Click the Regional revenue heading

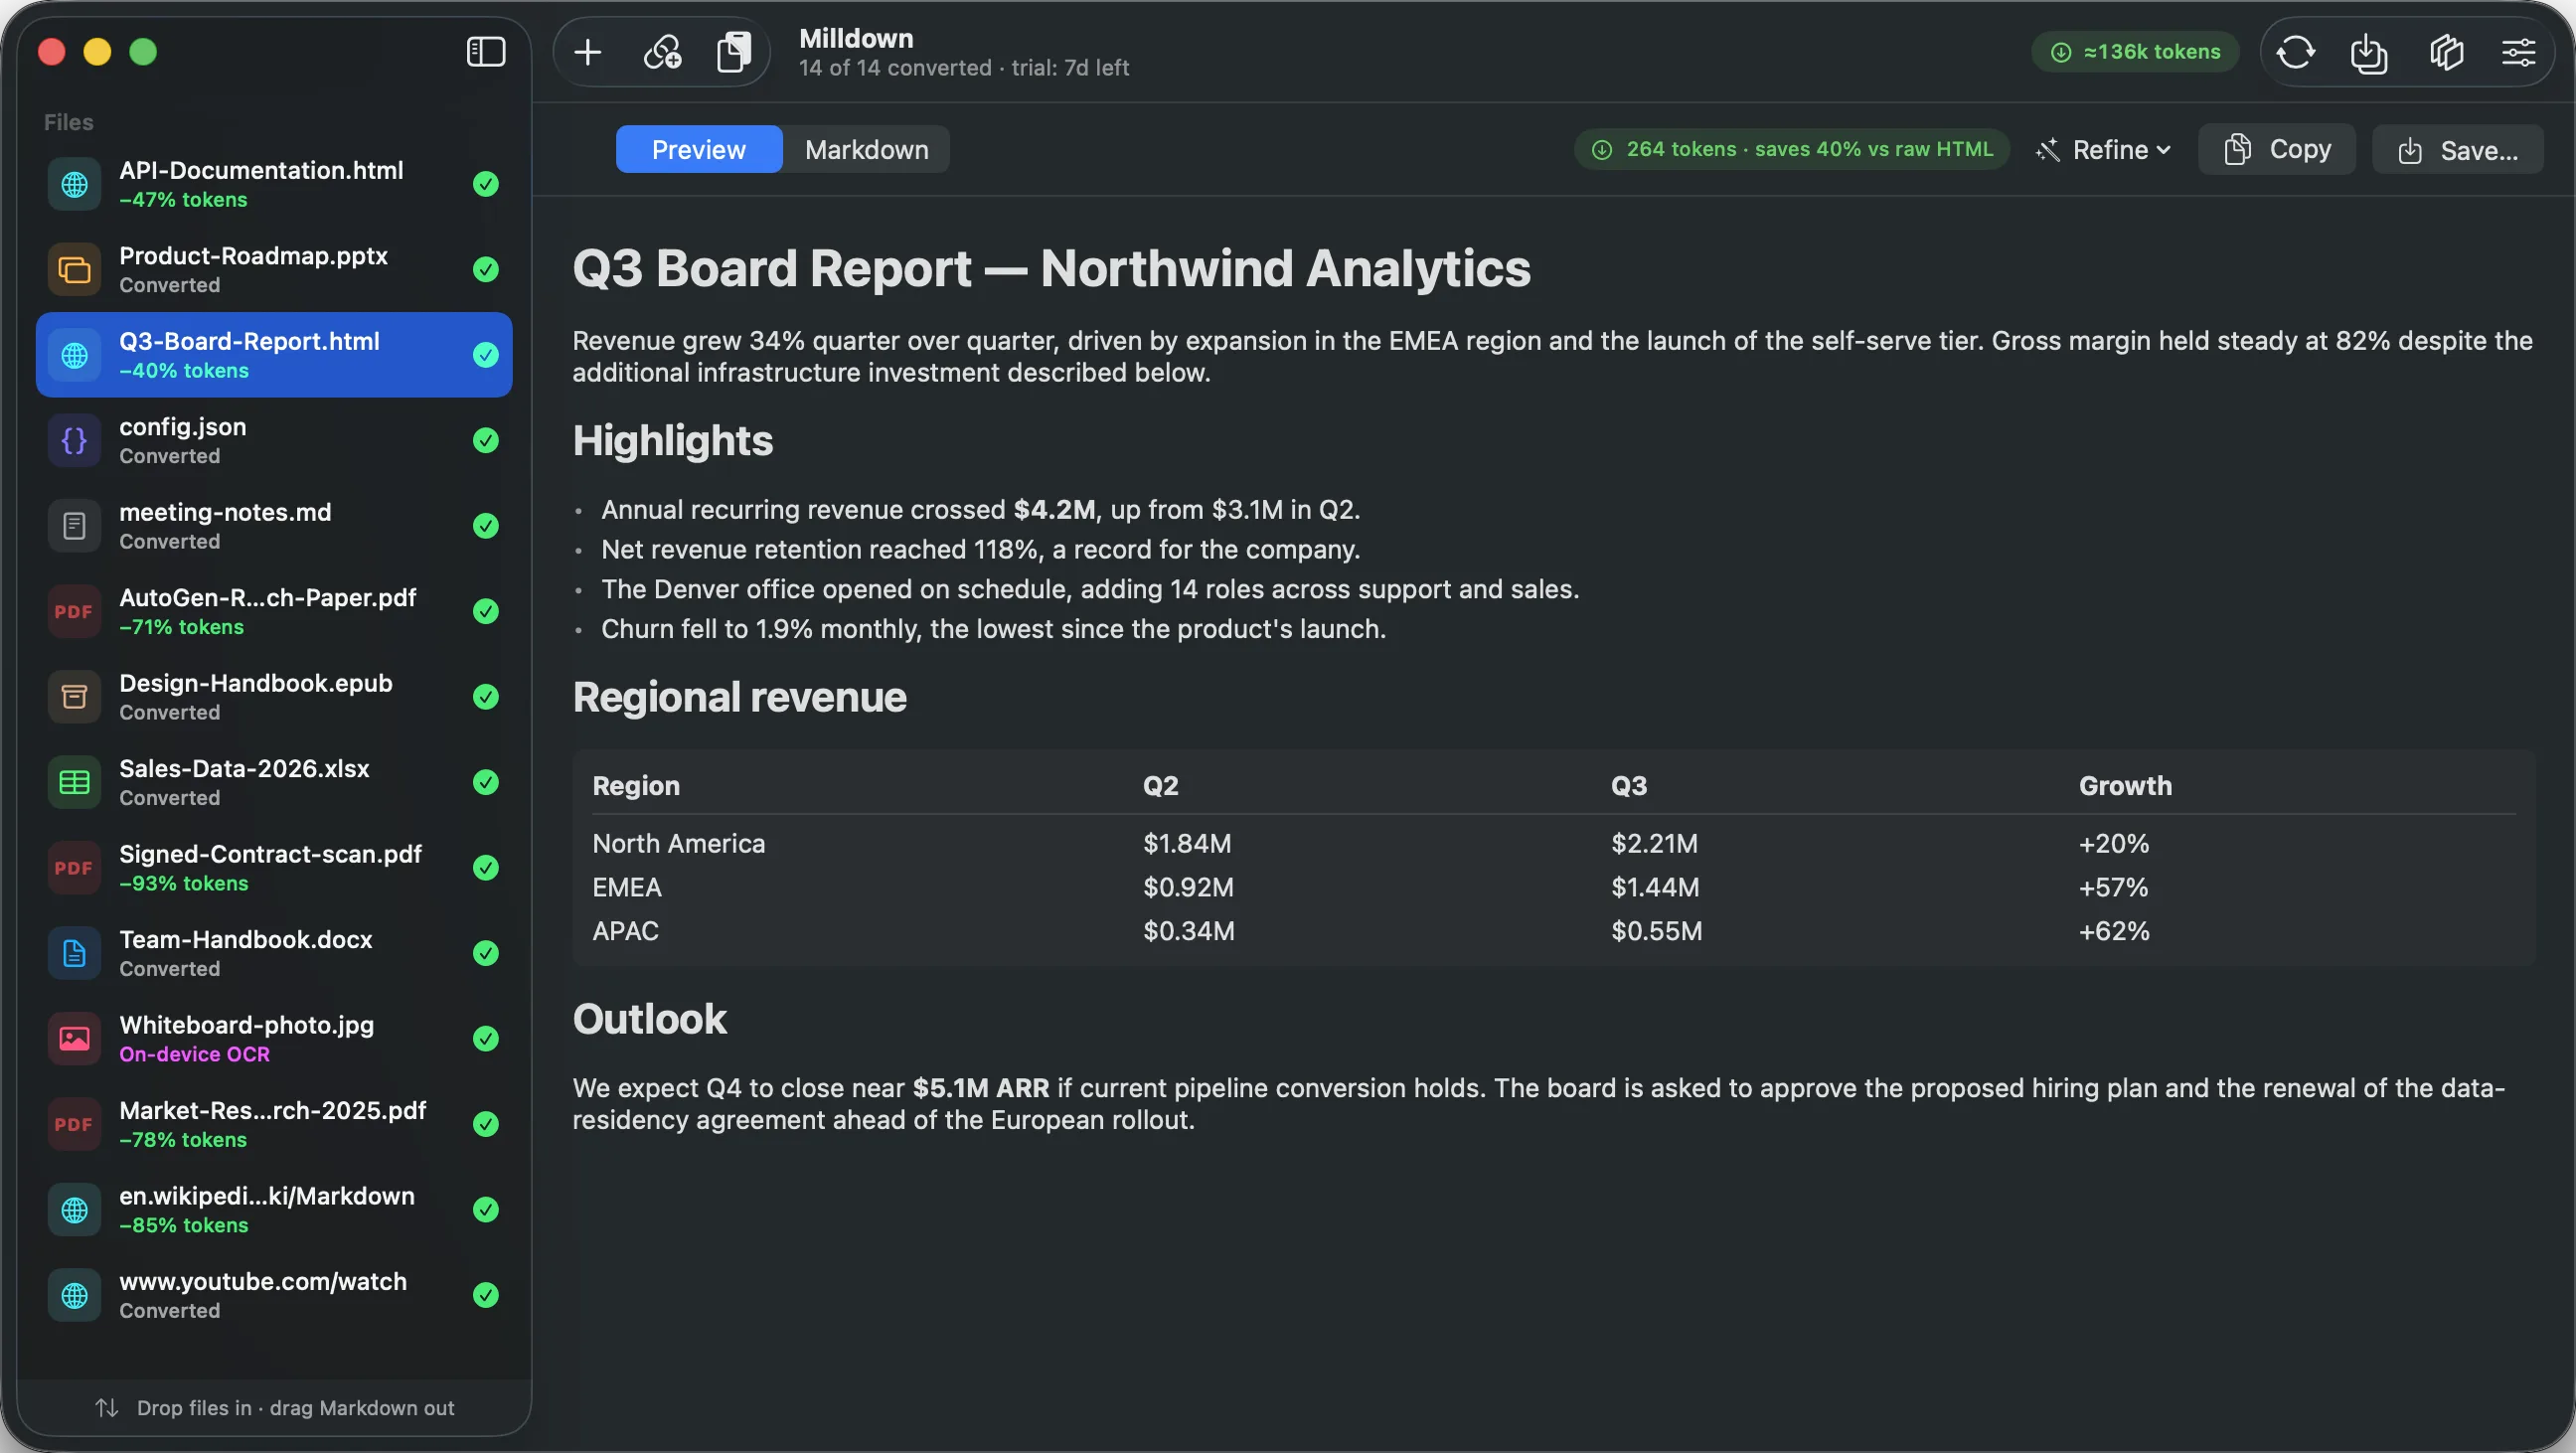pos(739,697)
